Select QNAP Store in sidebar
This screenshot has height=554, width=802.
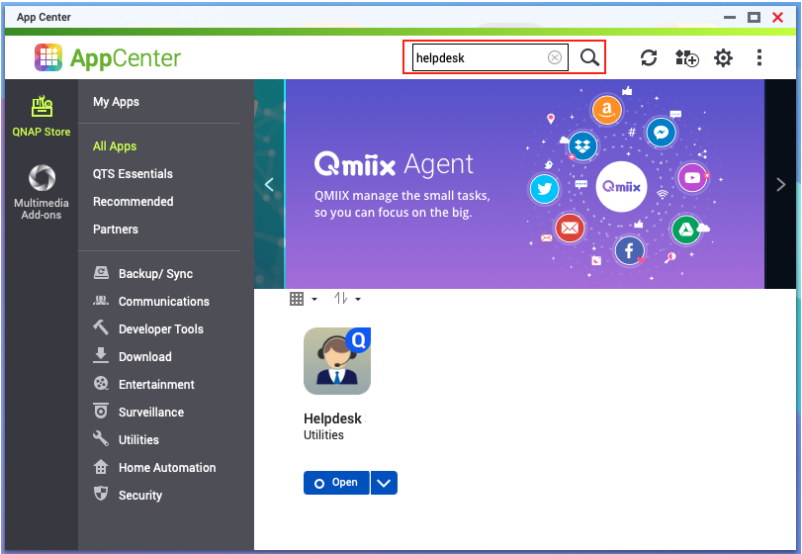pyautogui.click(x=41, y=116)
